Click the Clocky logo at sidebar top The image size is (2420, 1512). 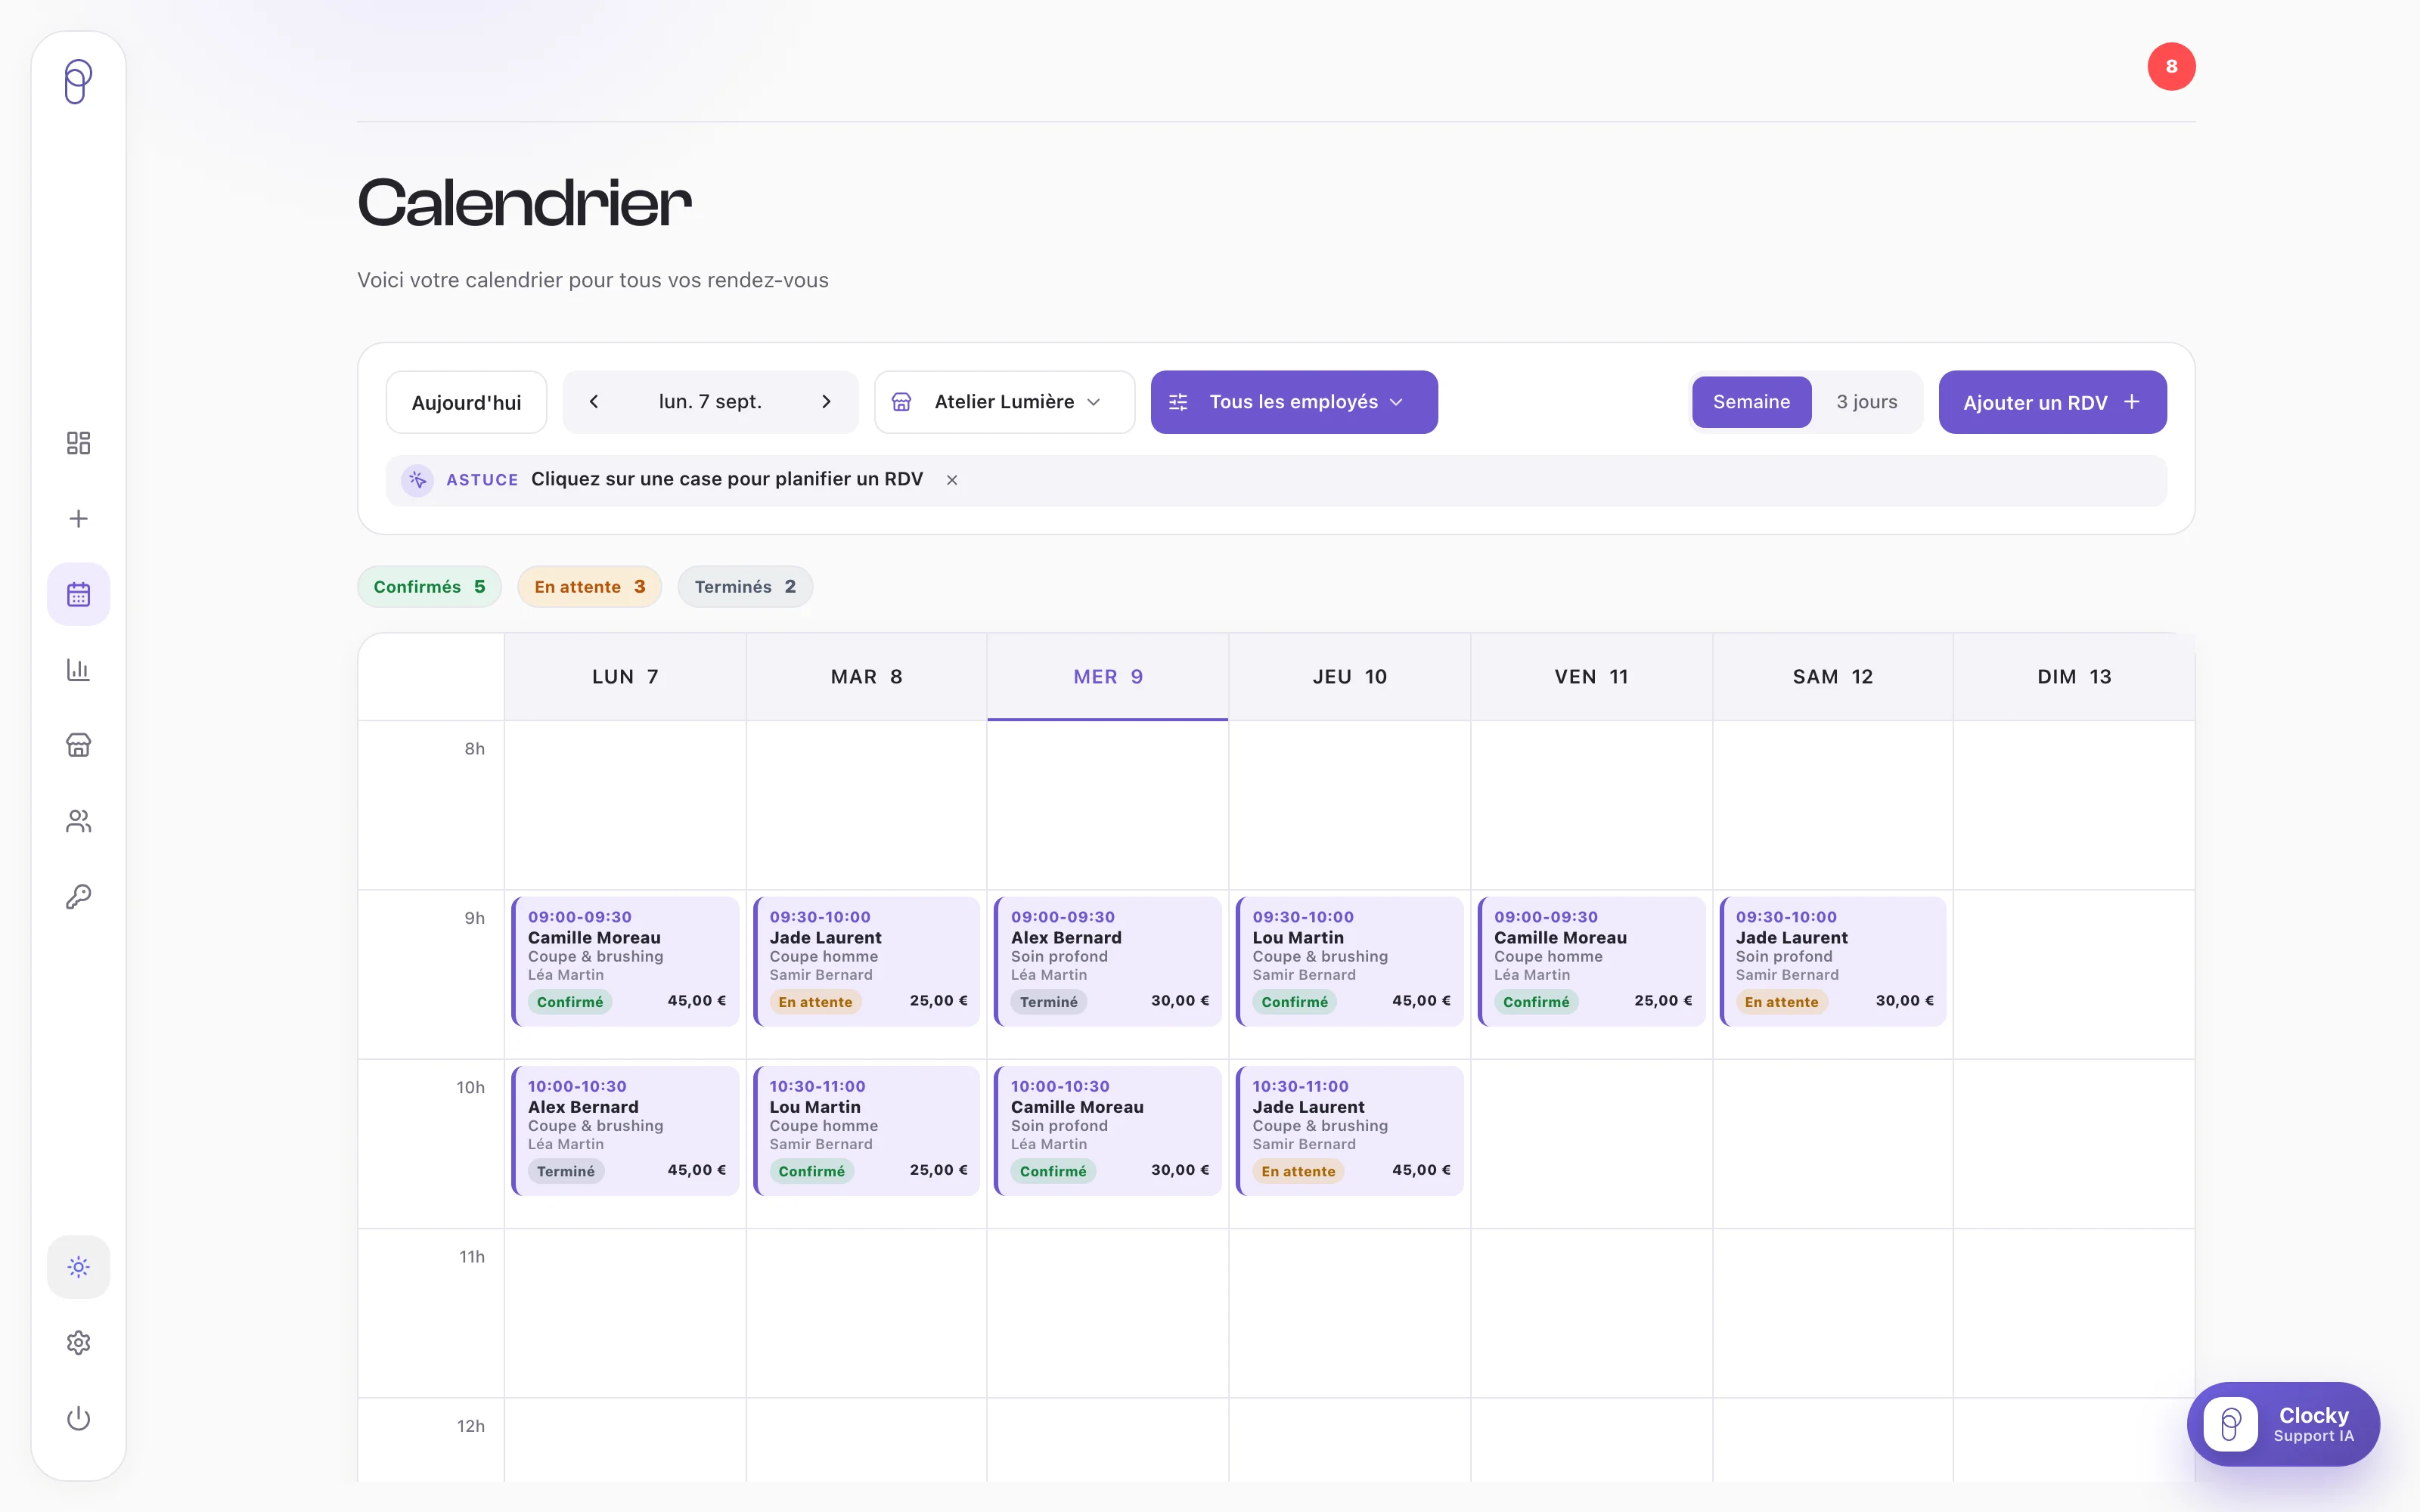coord(78,81)
